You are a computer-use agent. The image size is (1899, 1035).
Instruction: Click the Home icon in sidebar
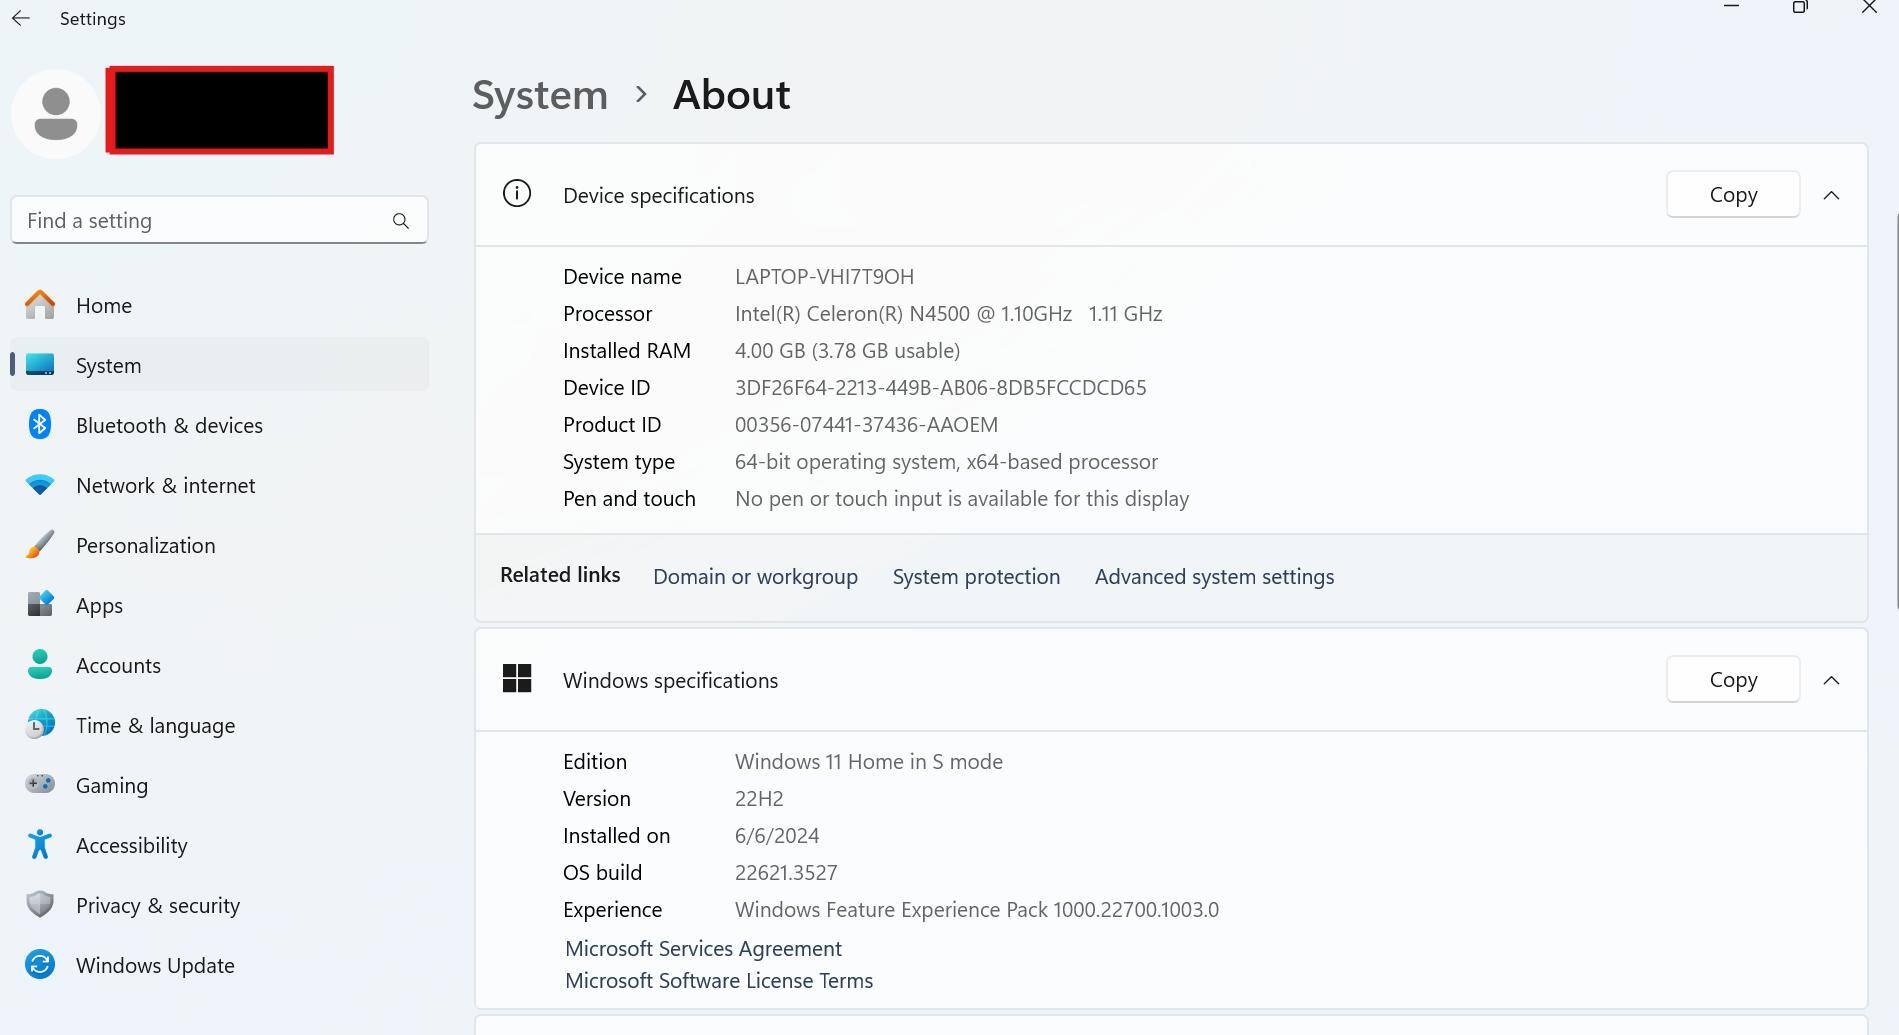tap(40, 305)
